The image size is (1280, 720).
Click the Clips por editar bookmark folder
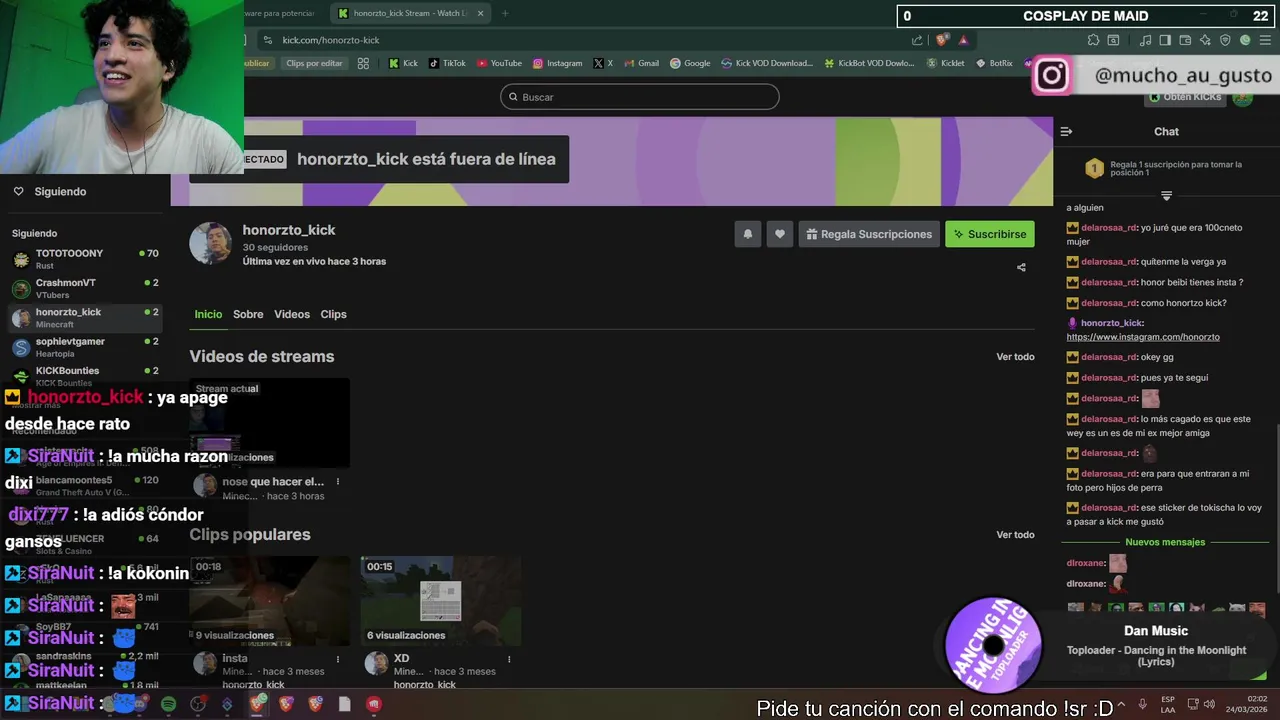coord(314,63)
